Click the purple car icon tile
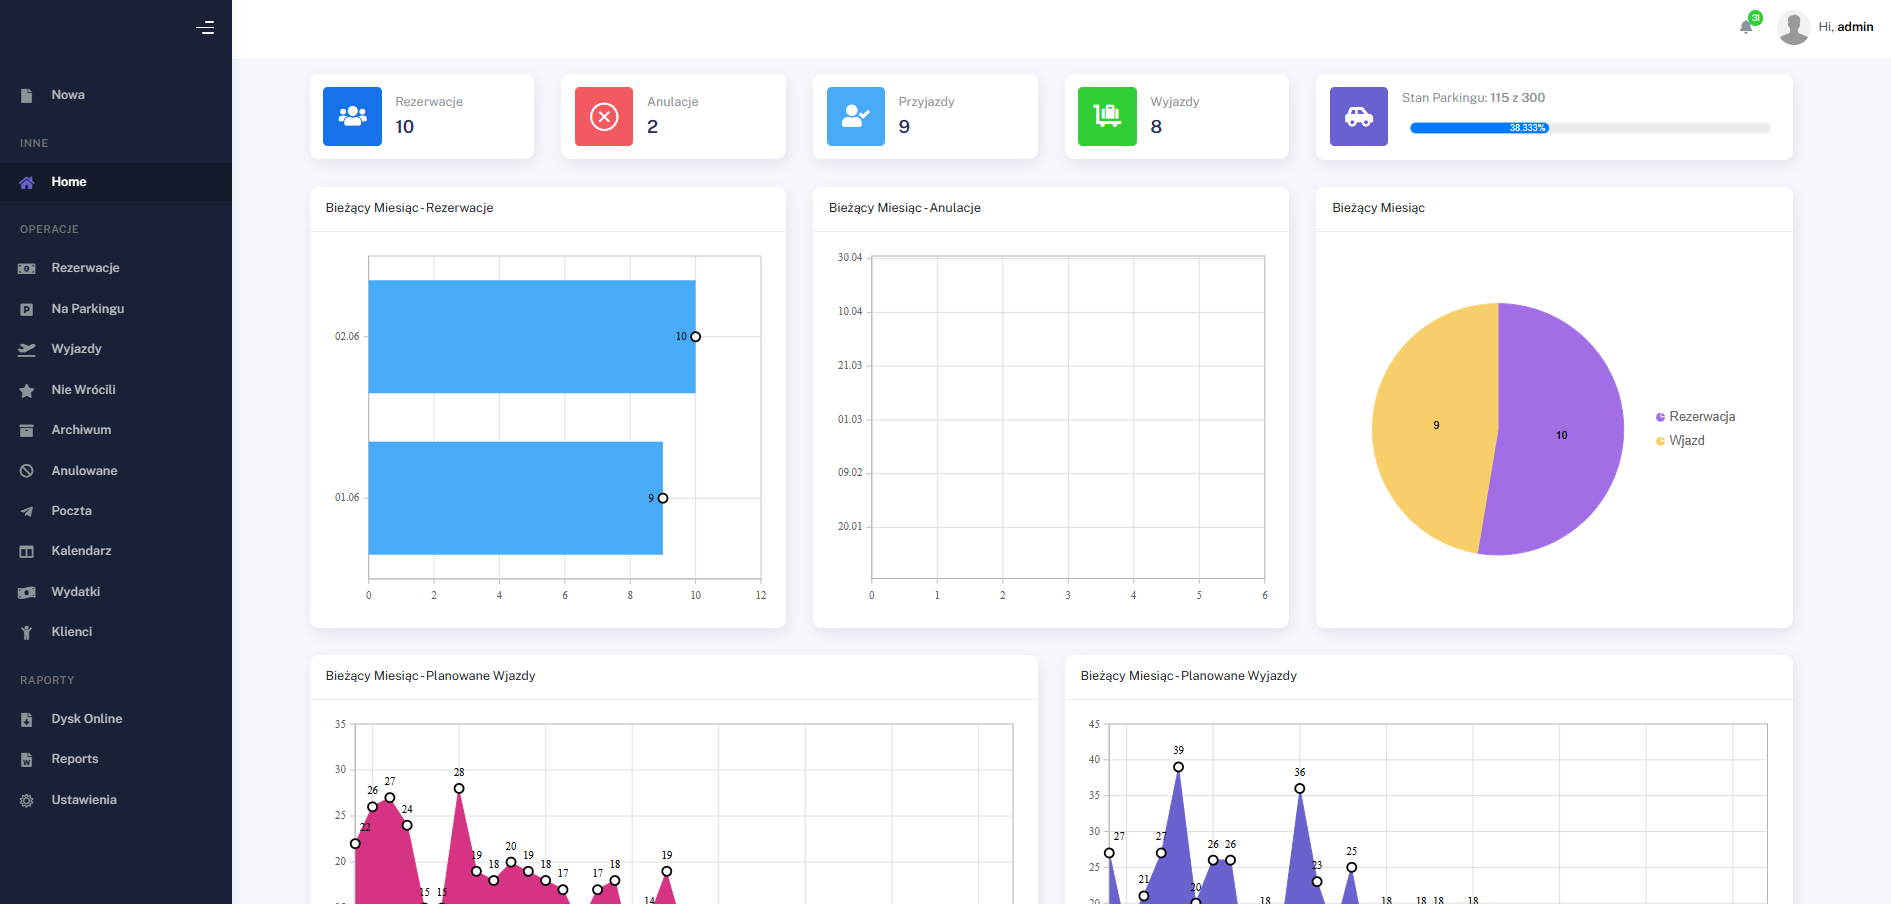The width and height of the screenshot is (1891, 904). 1359,116
